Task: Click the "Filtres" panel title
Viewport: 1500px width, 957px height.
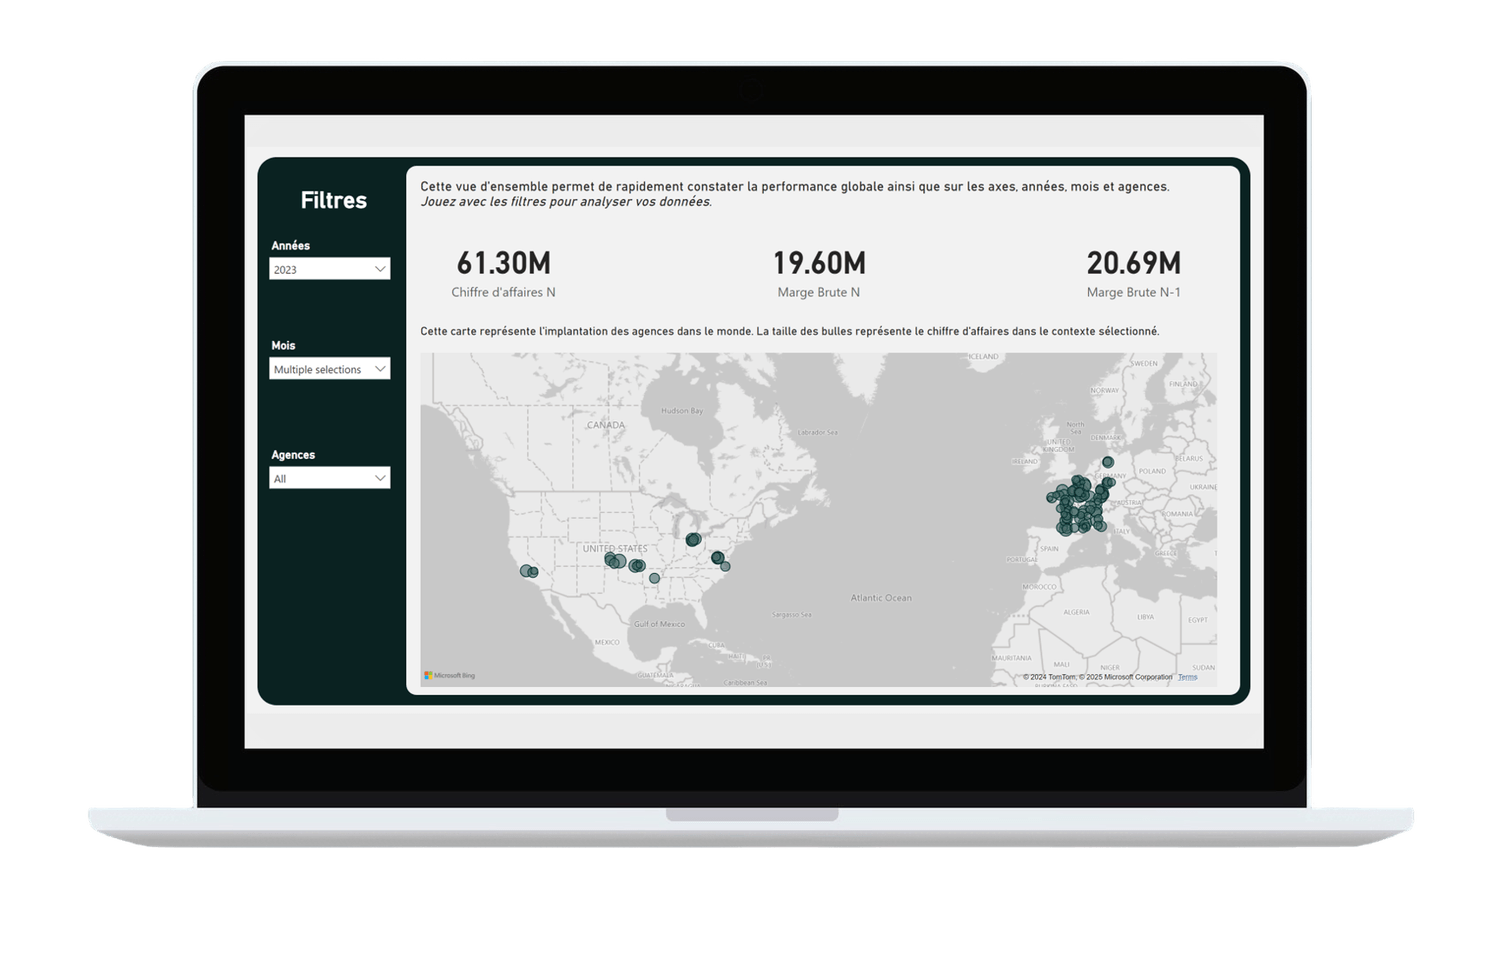Action: click(334, 200)
